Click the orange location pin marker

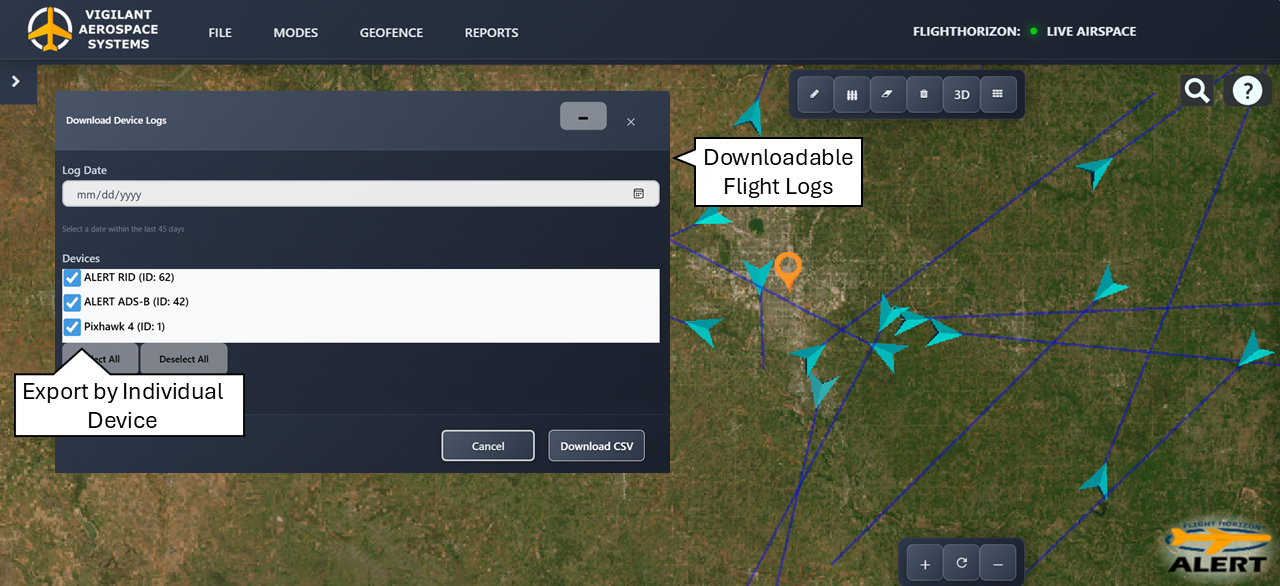pyautogui.click(x=788, y=269)
